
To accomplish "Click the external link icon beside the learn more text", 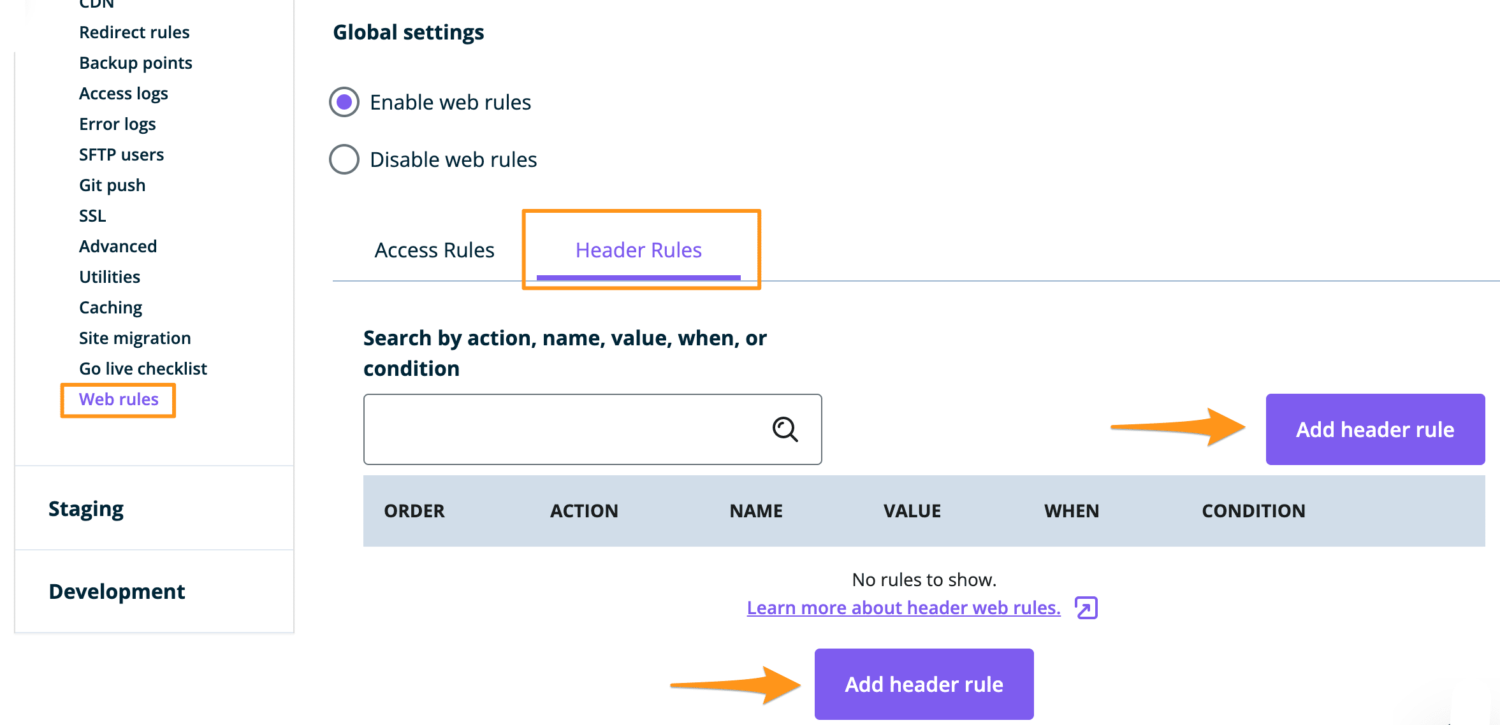I will (x=1087, y=608).
